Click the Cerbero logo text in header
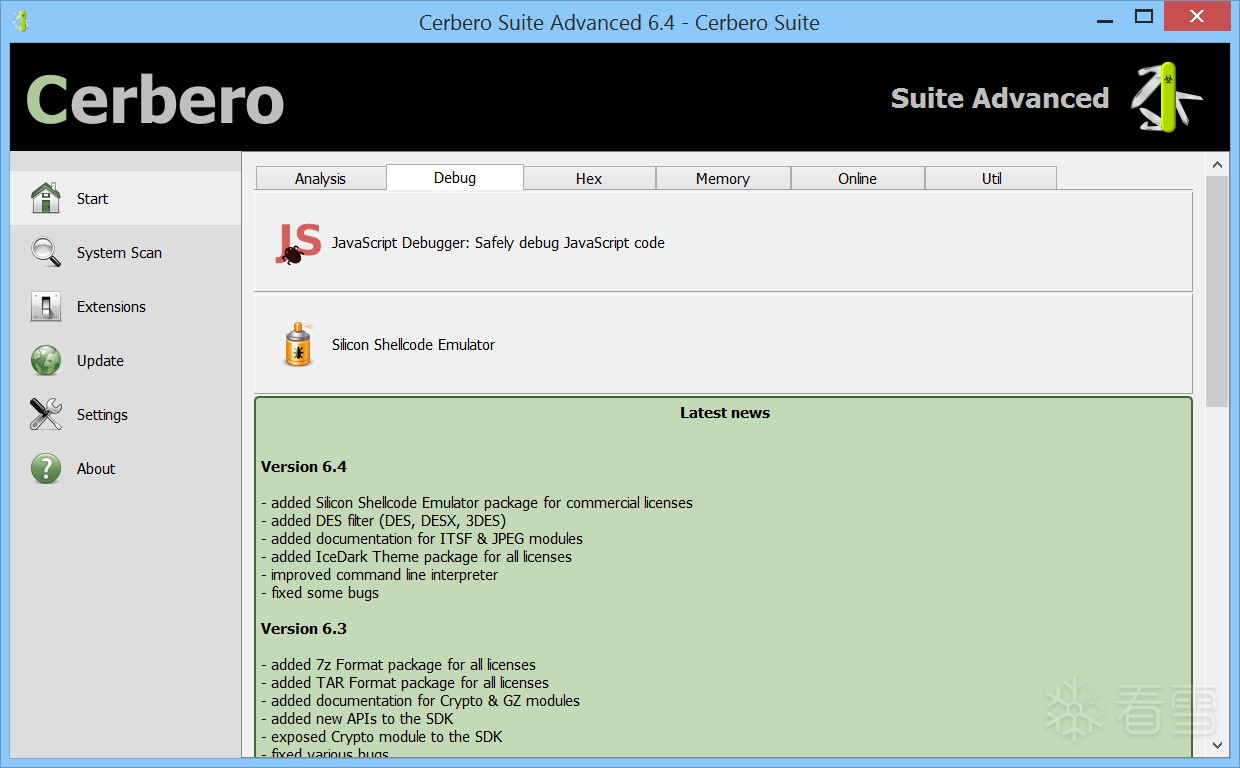The image size is (1240, 768). pyautogui.click(x=155, y=99)
